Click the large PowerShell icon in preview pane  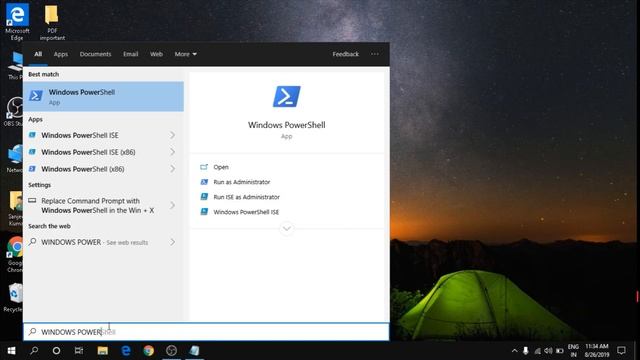click(287, 96)
